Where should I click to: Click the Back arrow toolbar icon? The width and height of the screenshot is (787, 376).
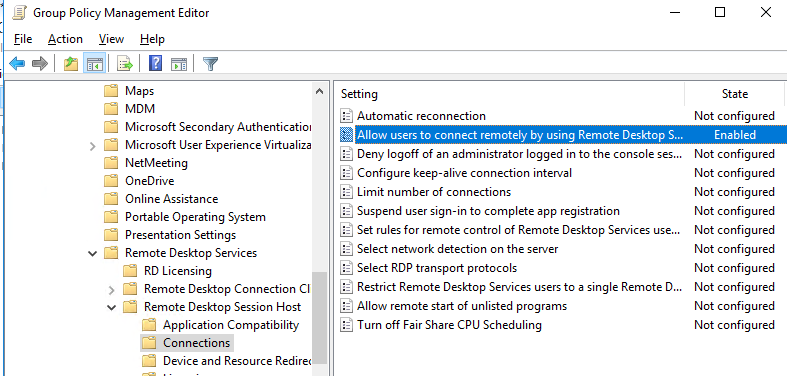(x=17, y=64)
